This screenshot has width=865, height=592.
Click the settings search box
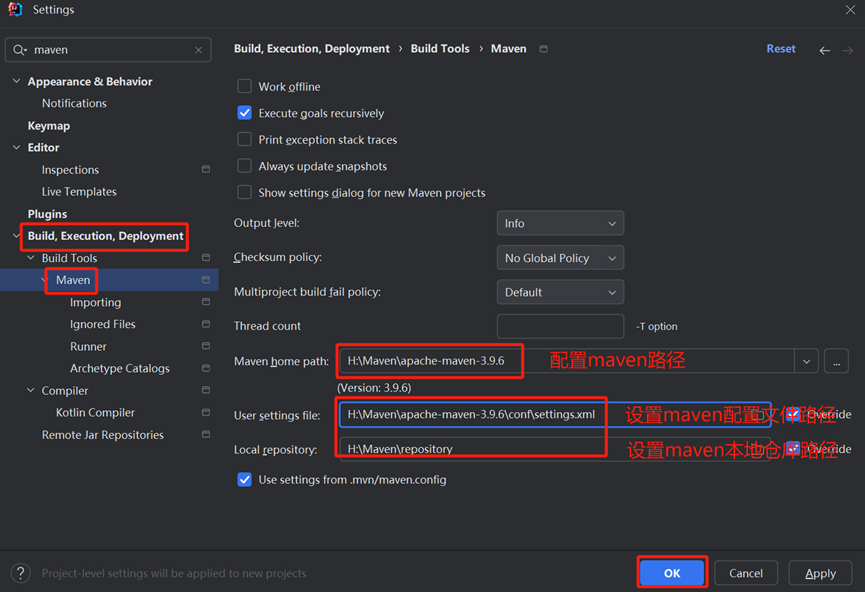(x=108, y=50)
